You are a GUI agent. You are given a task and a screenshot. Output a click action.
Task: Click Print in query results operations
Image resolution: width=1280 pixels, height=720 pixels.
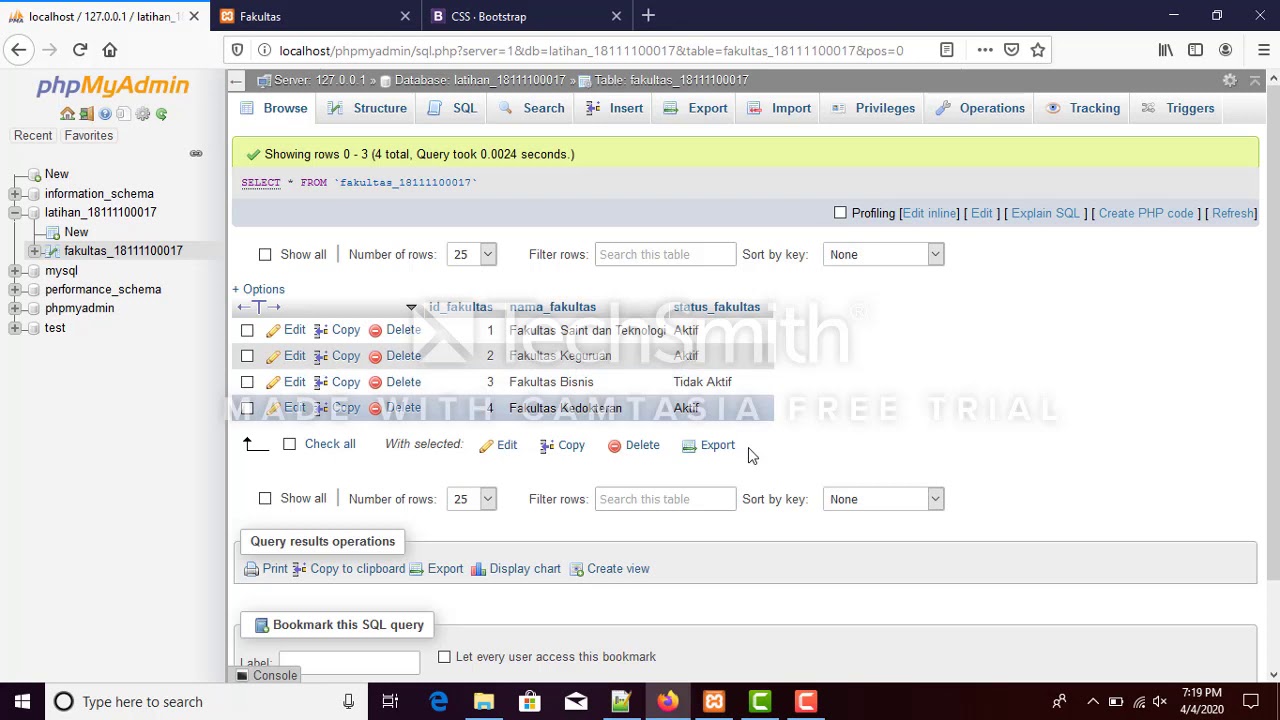[x=266, y=569]
